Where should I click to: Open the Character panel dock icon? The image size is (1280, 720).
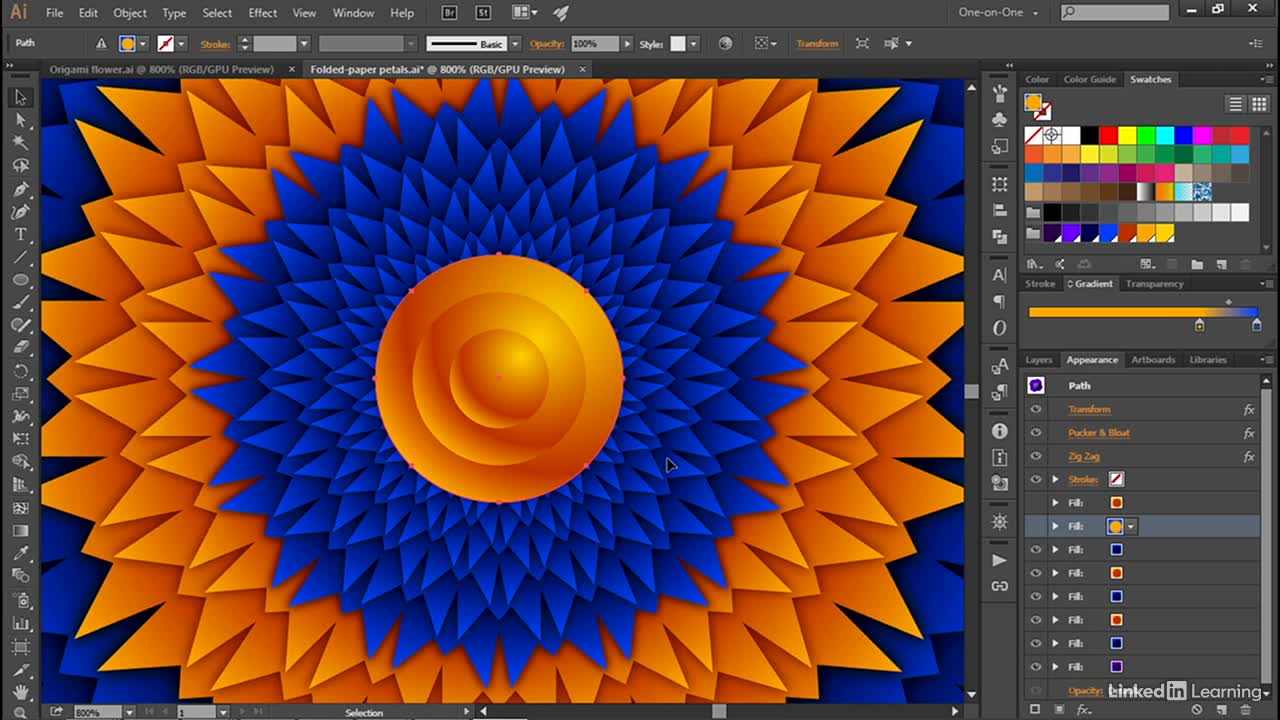point(1000,275)
